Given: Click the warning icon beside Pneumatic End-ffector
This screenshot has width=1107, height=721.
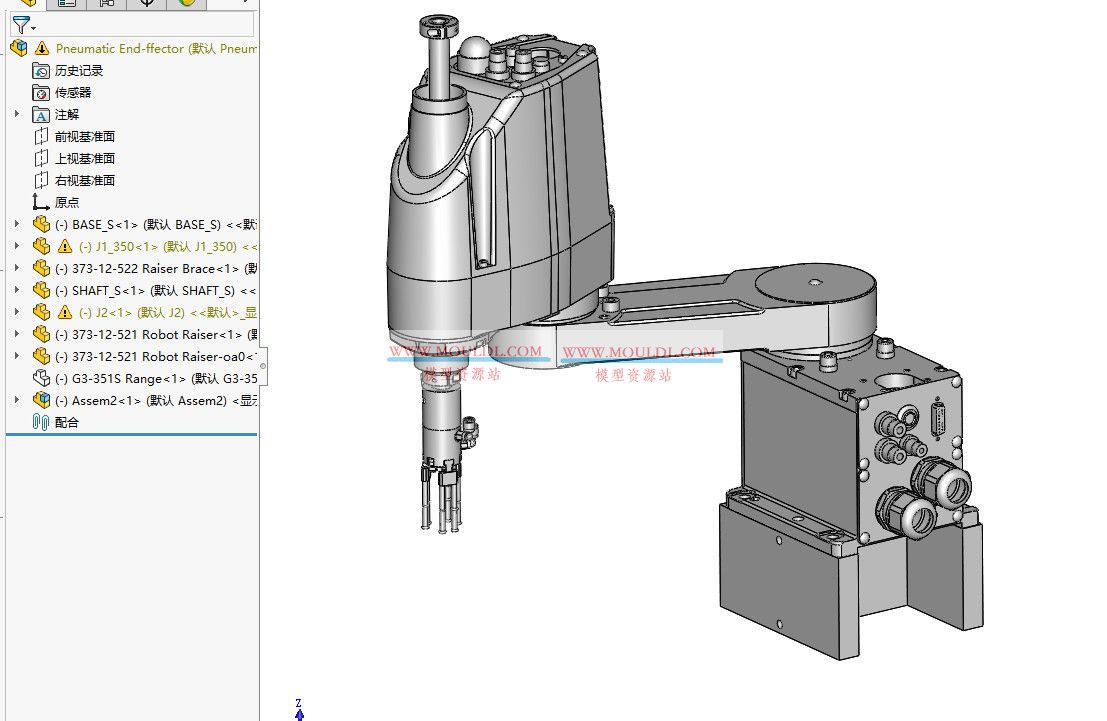Looking at the screenshot, I should pyautogui.click(x=40, y=48).
